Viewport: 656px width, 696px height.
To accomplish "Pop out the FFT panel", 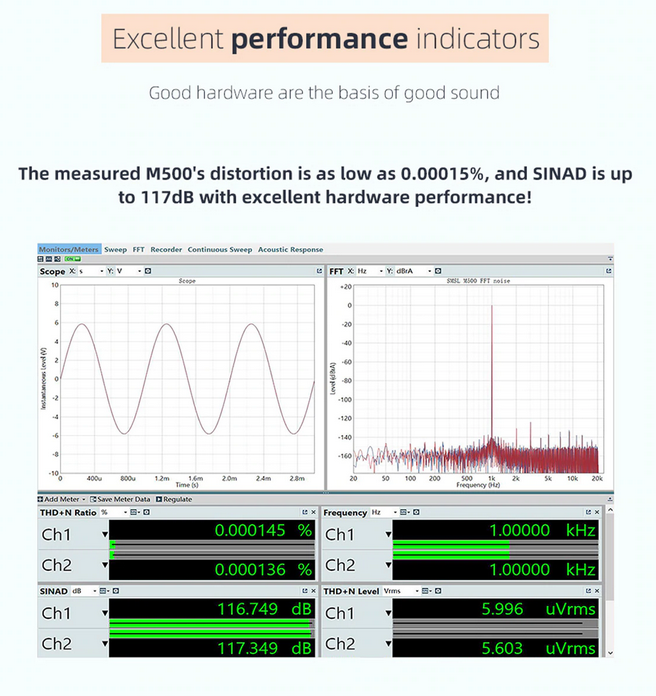I will (609, 271).
